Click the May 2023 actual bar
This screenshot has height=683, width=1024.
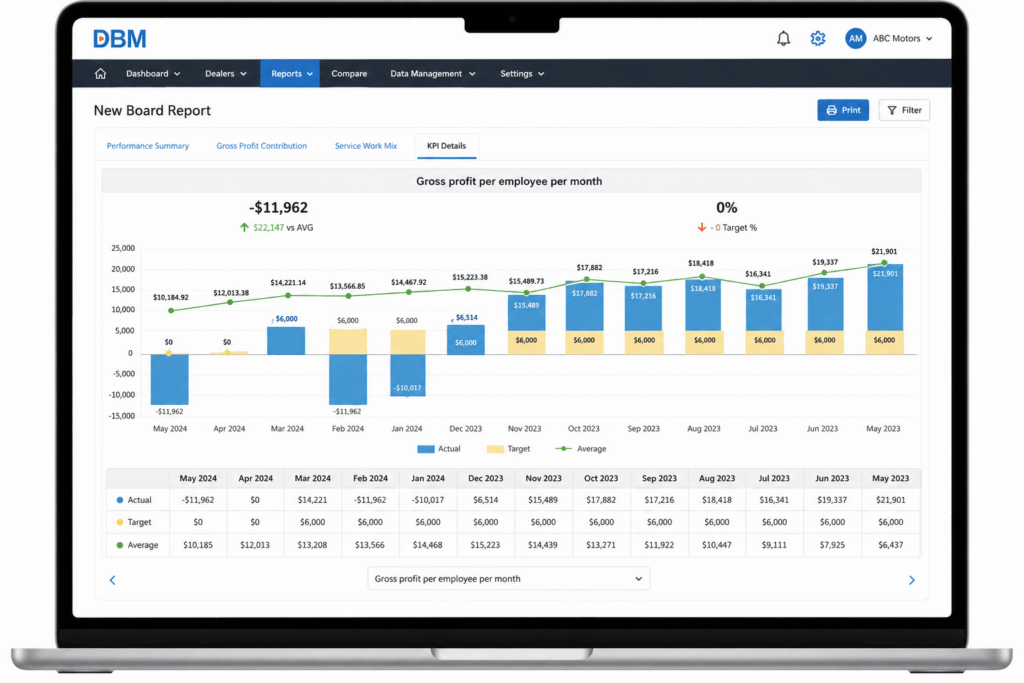(885, 298)
